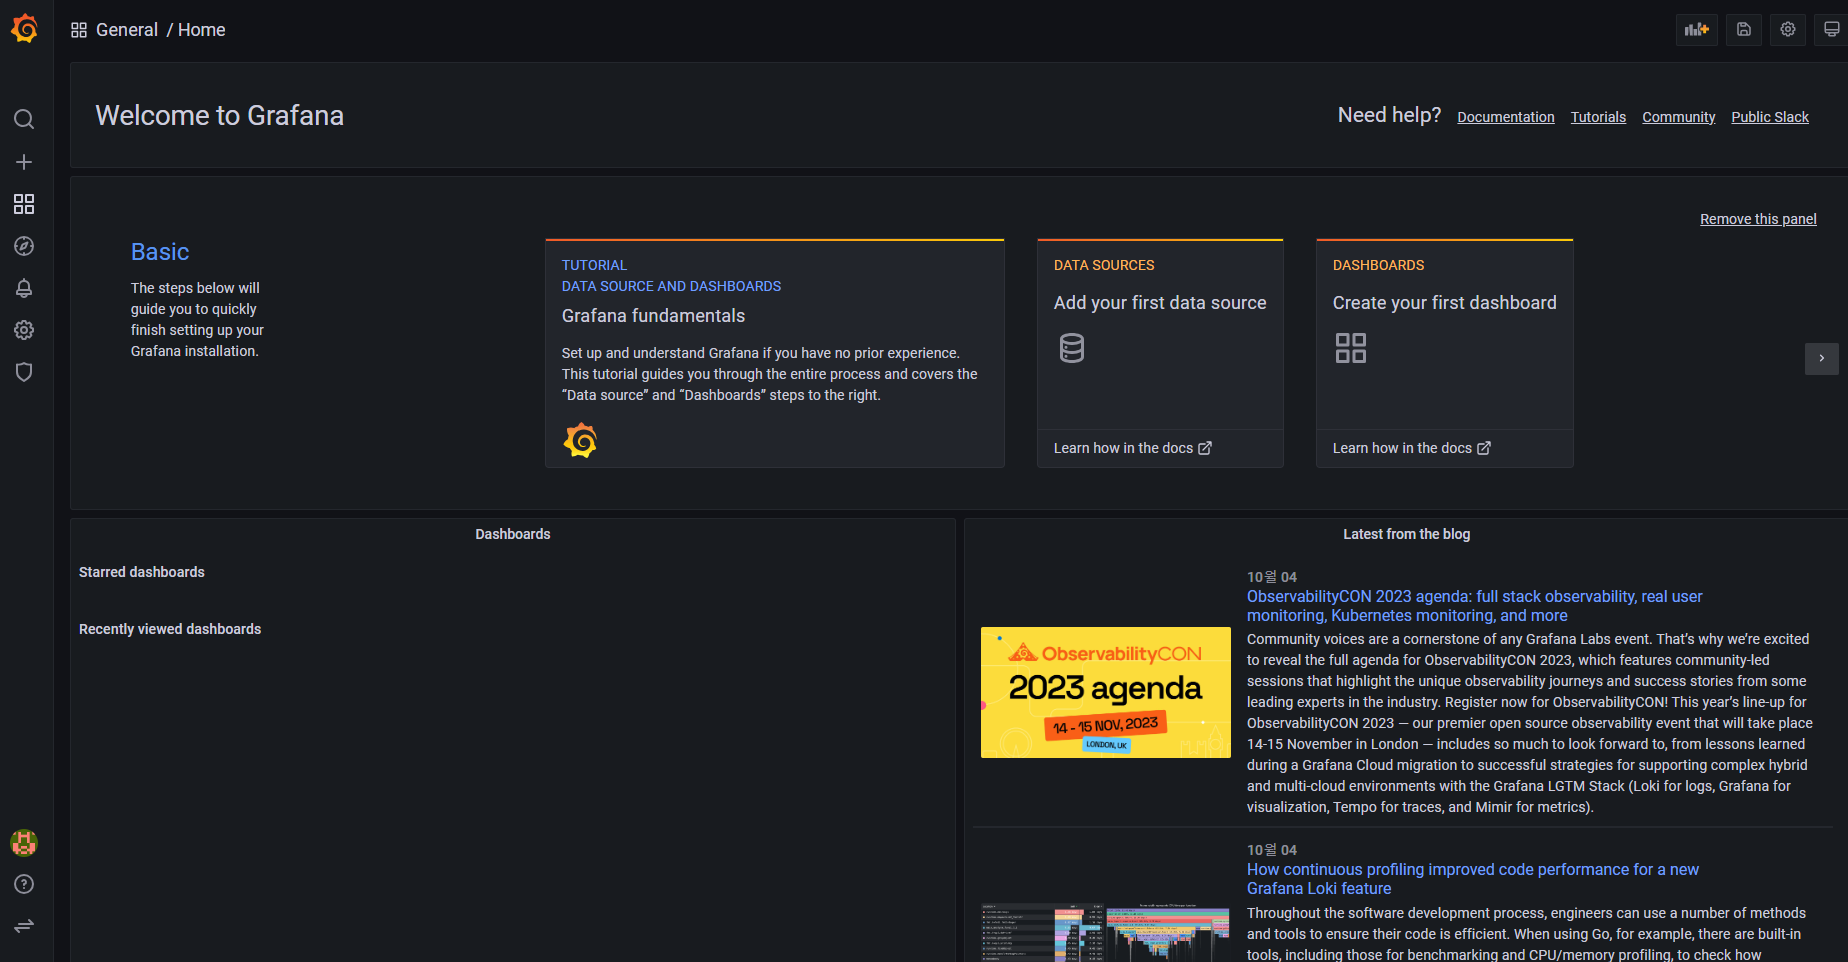The image size is (1848, 962).
Task: Click Add your first data source
Action: 1160,303
